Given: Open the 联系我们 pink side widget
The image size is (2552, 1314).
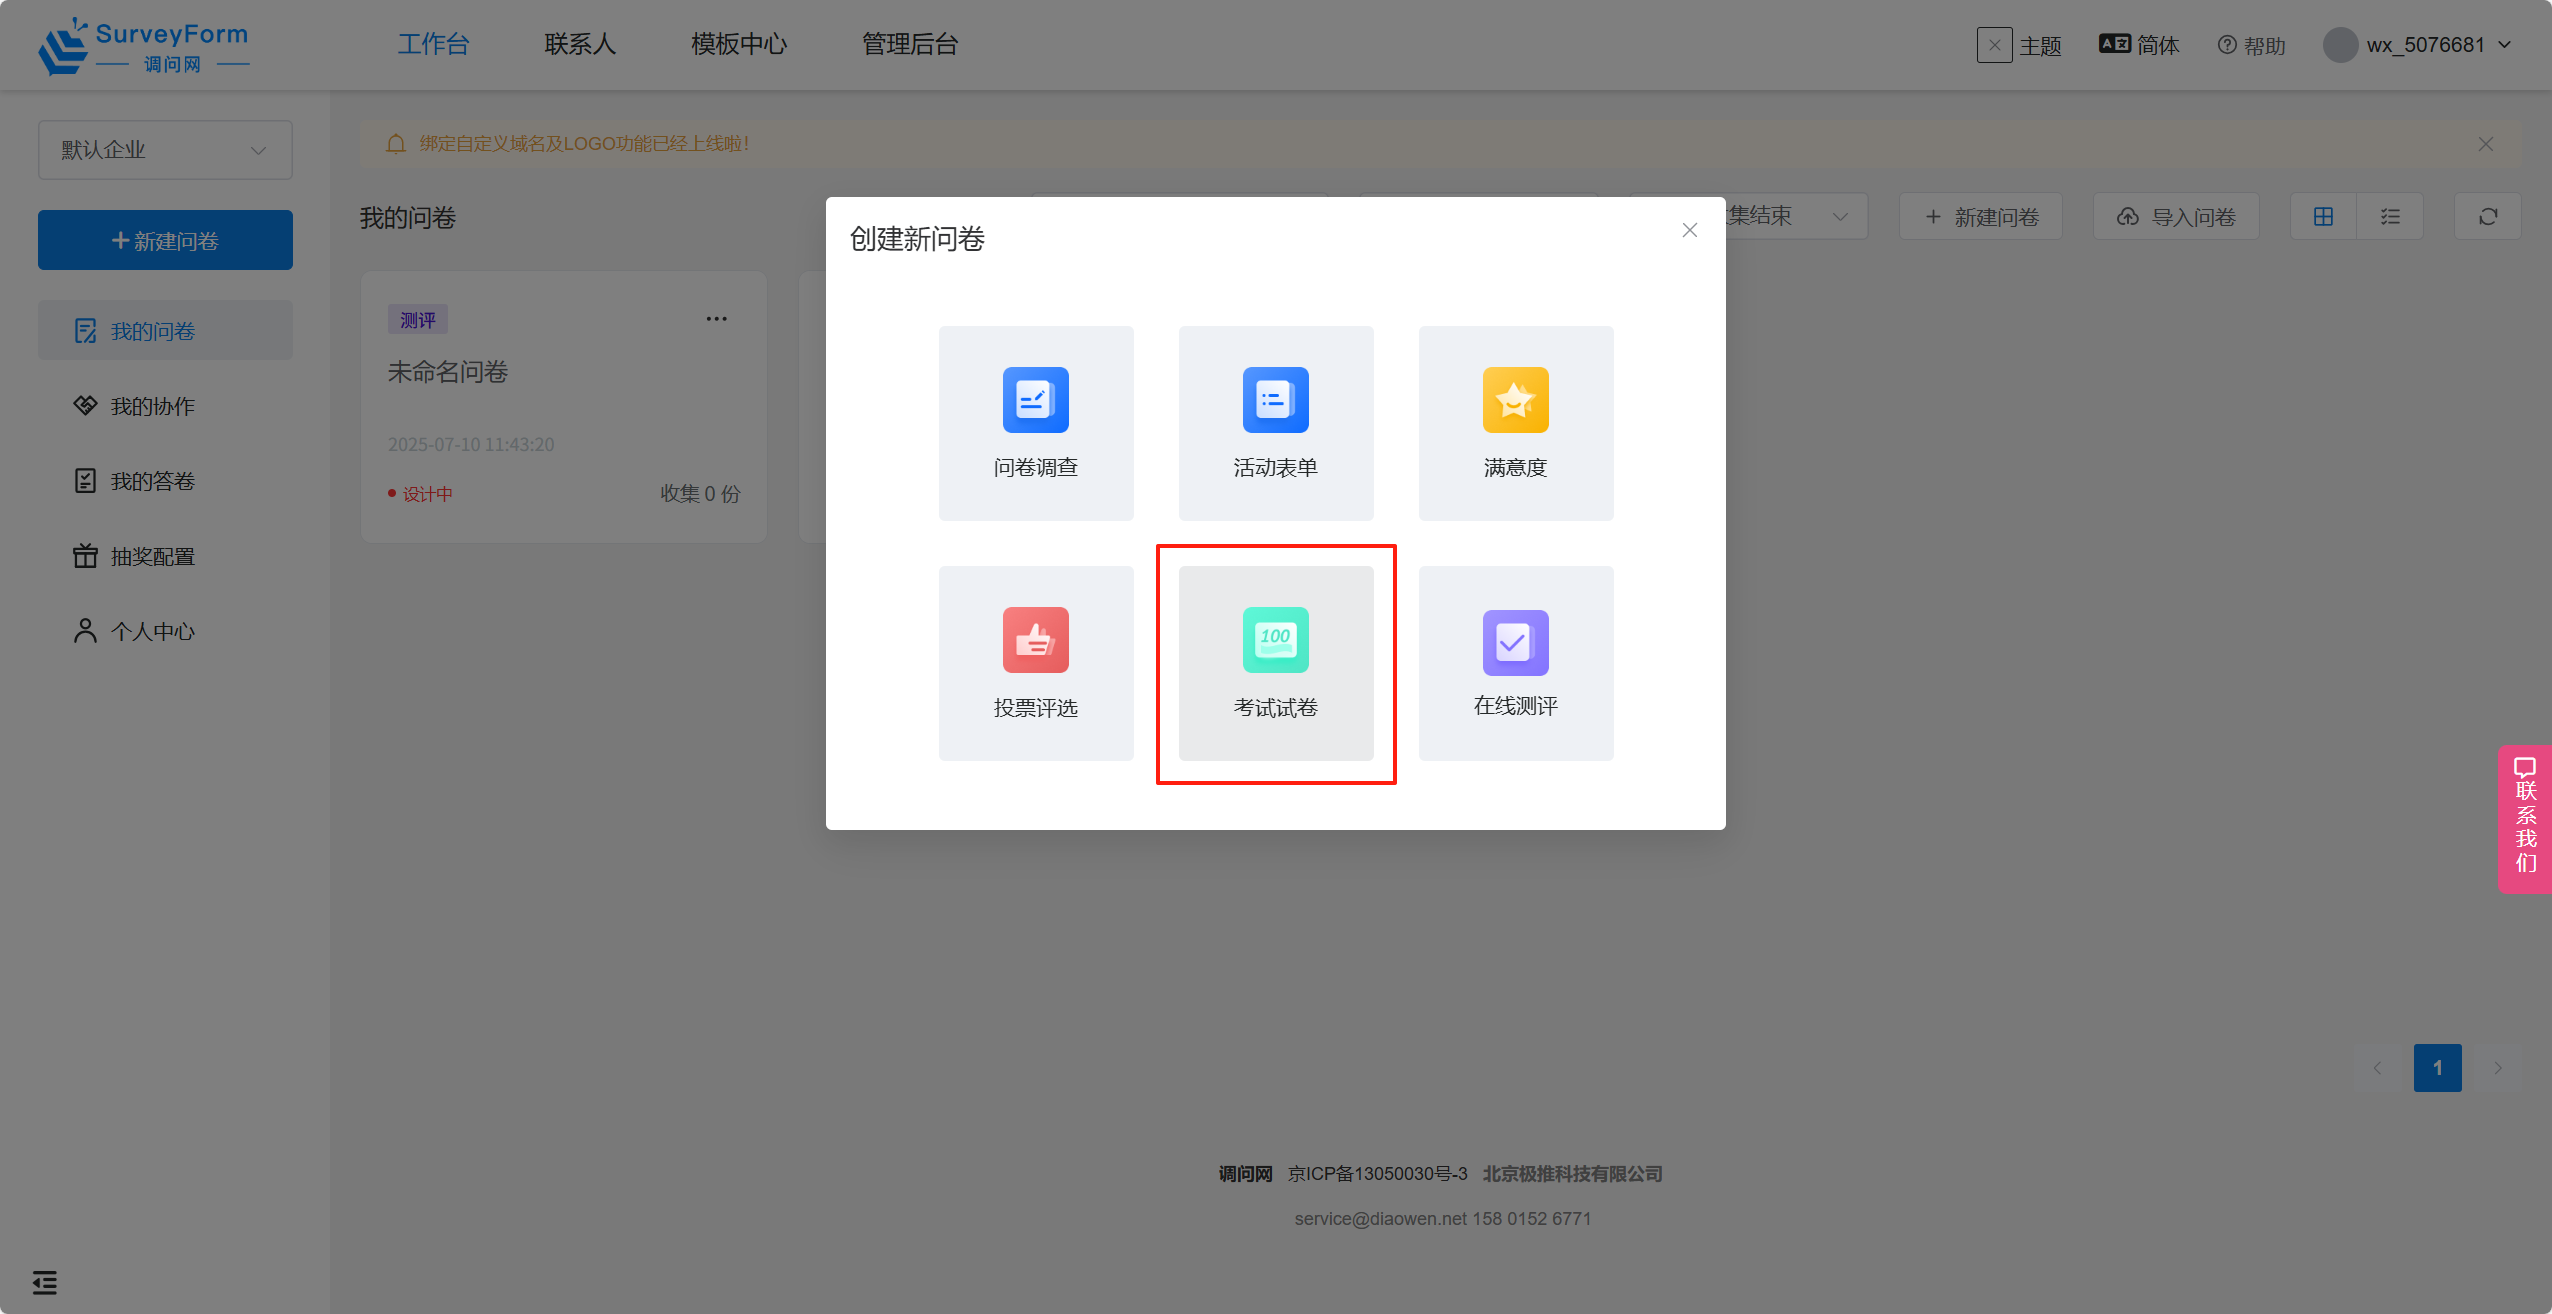Looking at the screenshot, I should pos(2525,818).
